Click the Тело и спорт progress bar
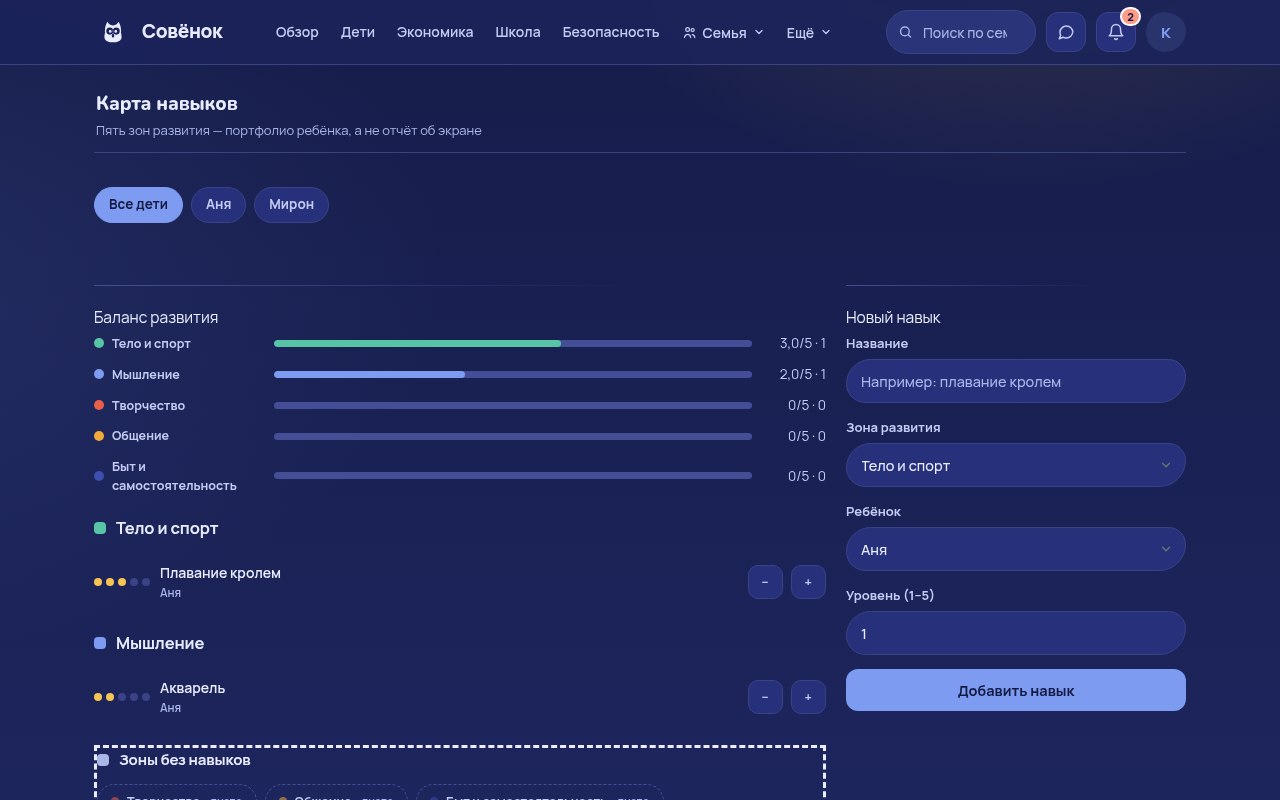1280x800 pixels. (x=513, y=343)
